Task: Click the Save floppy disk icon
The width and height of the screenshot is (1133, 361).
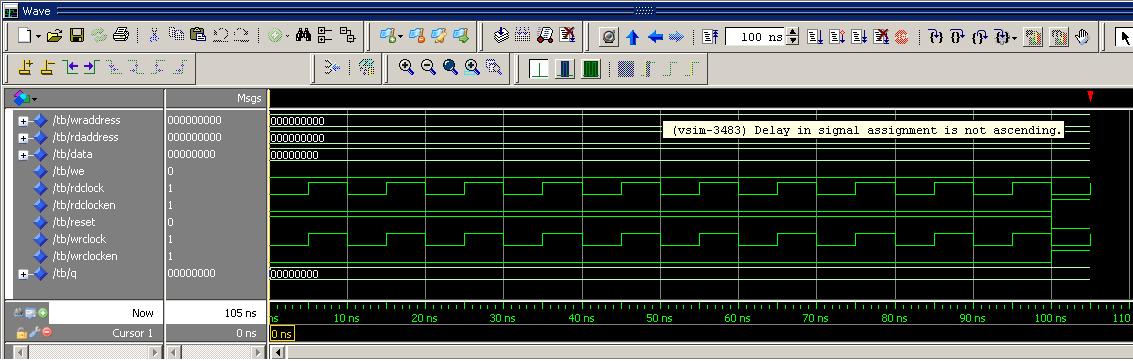Action: coord(77,35)
